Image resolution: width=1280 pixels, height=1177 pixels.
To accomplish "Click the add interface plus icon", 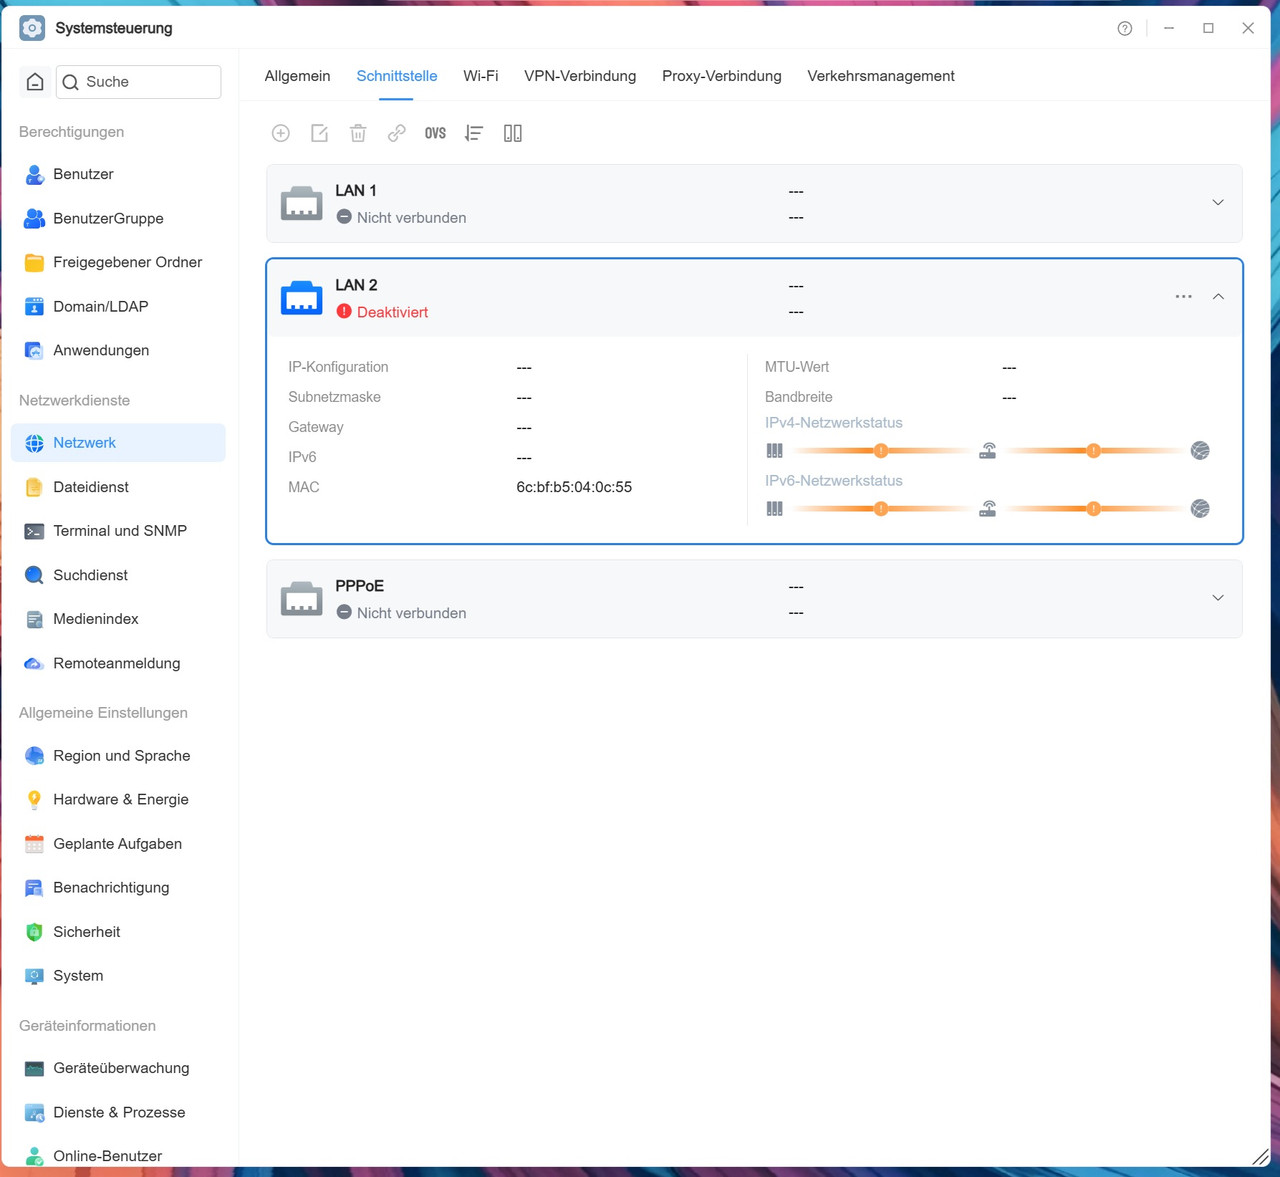I will point(281,133).
